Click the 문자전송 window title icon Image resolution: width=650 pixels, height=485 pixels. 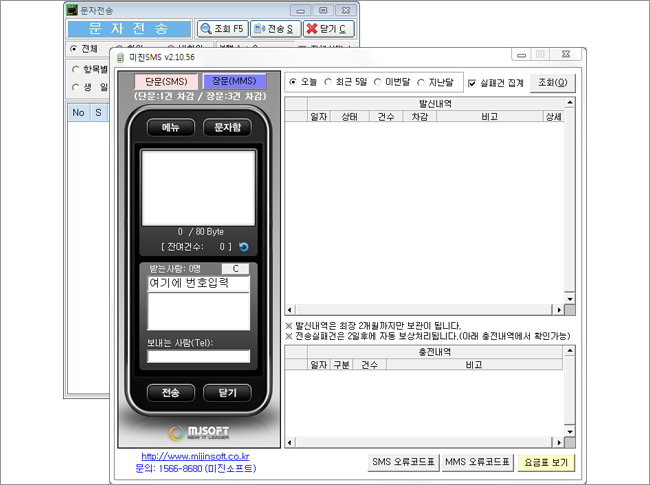tap(72, 10)
